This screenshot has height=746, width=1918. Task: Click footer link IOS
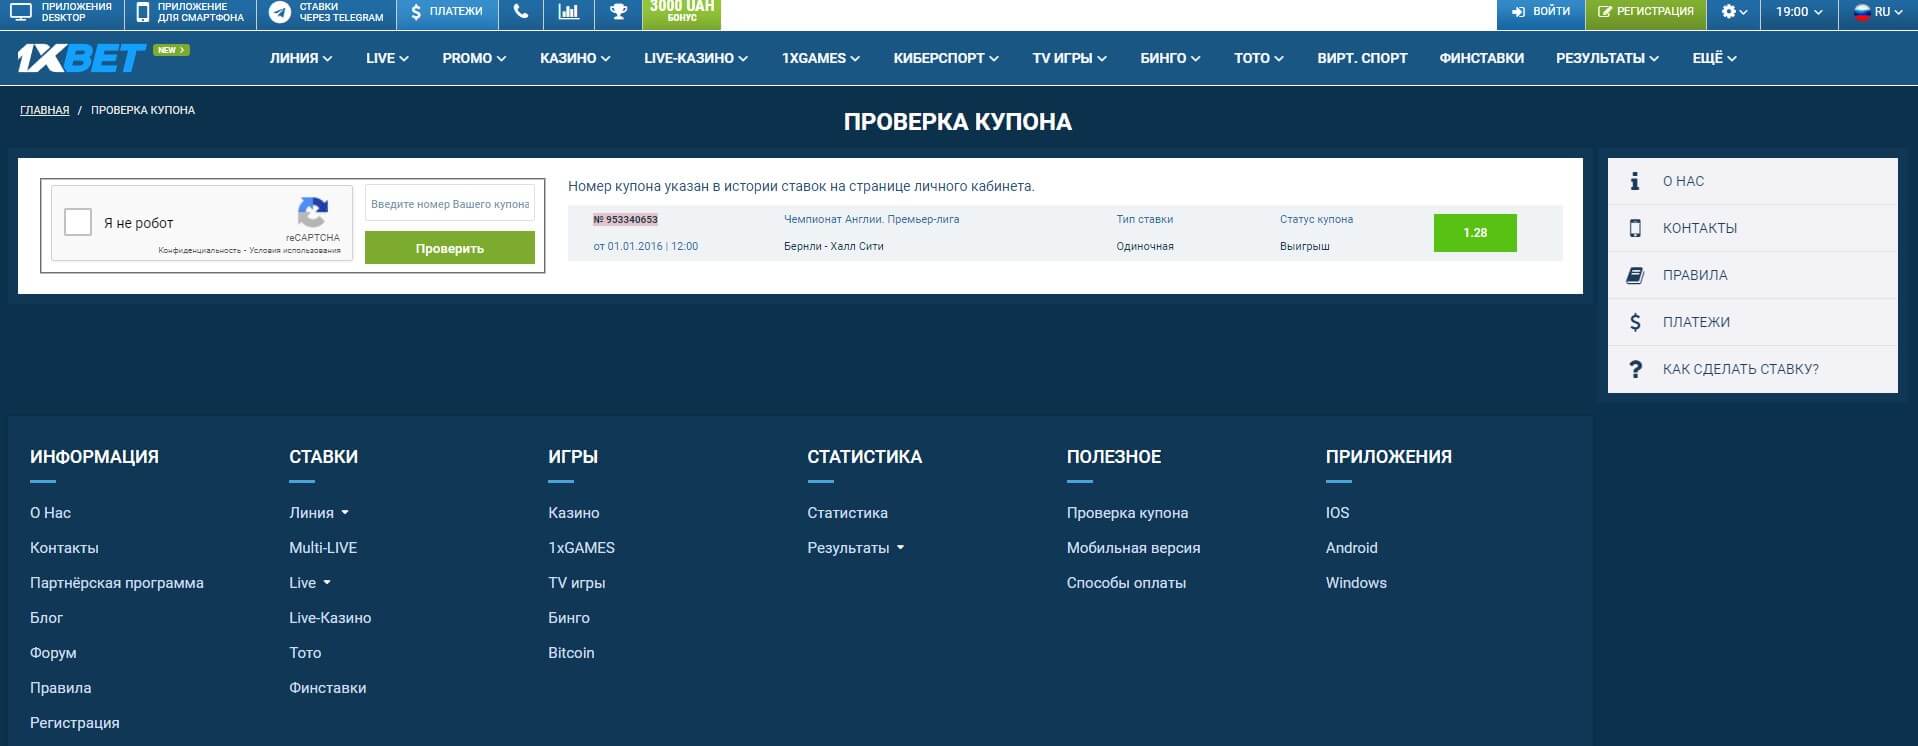(x=1337, y=513)
